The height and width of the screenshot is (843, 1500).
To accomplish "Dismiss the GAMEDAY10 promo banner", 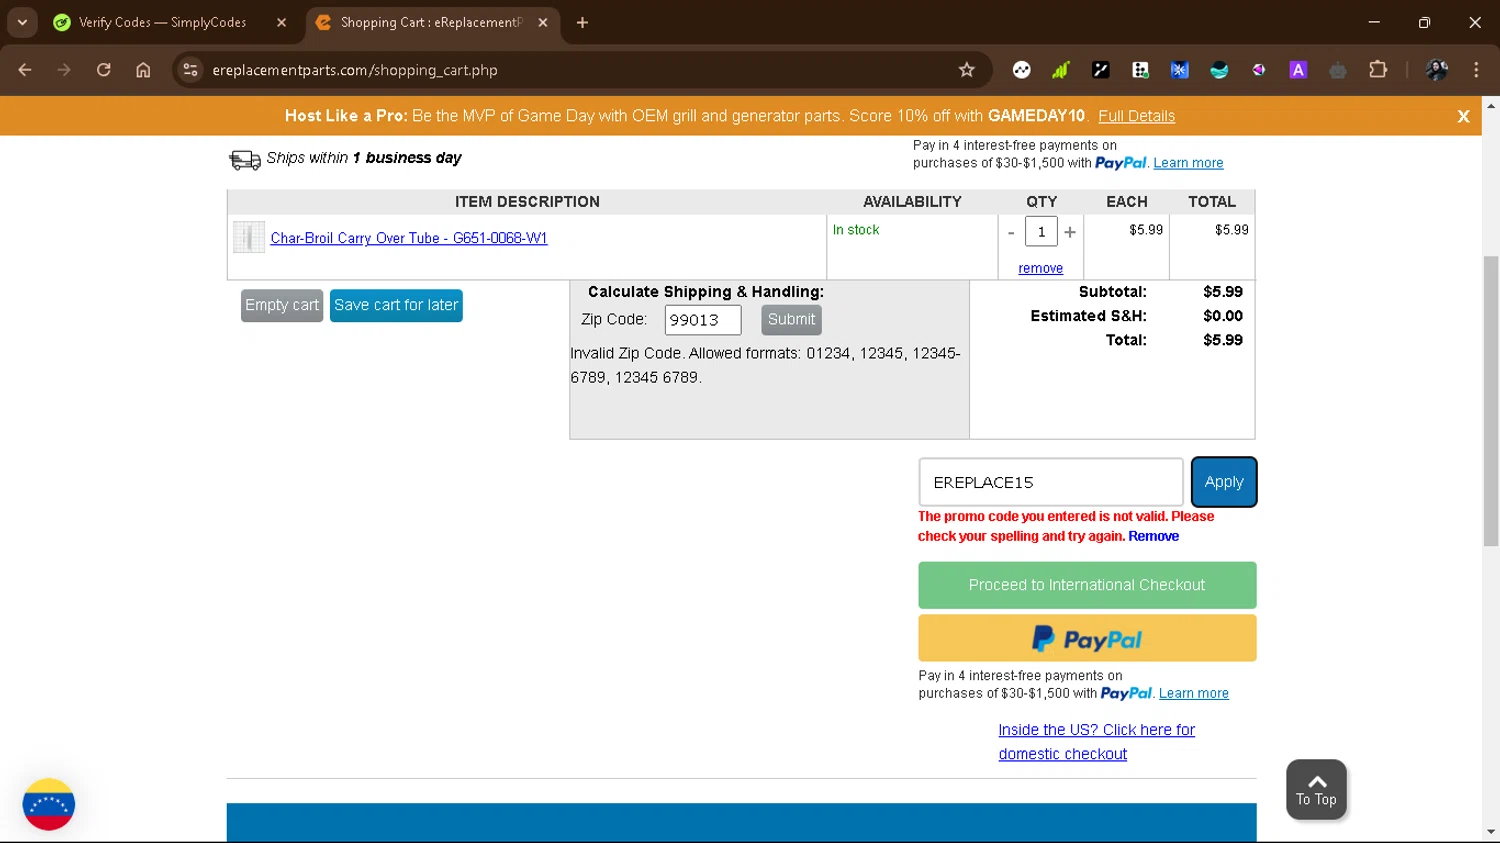I will 1463,116.
